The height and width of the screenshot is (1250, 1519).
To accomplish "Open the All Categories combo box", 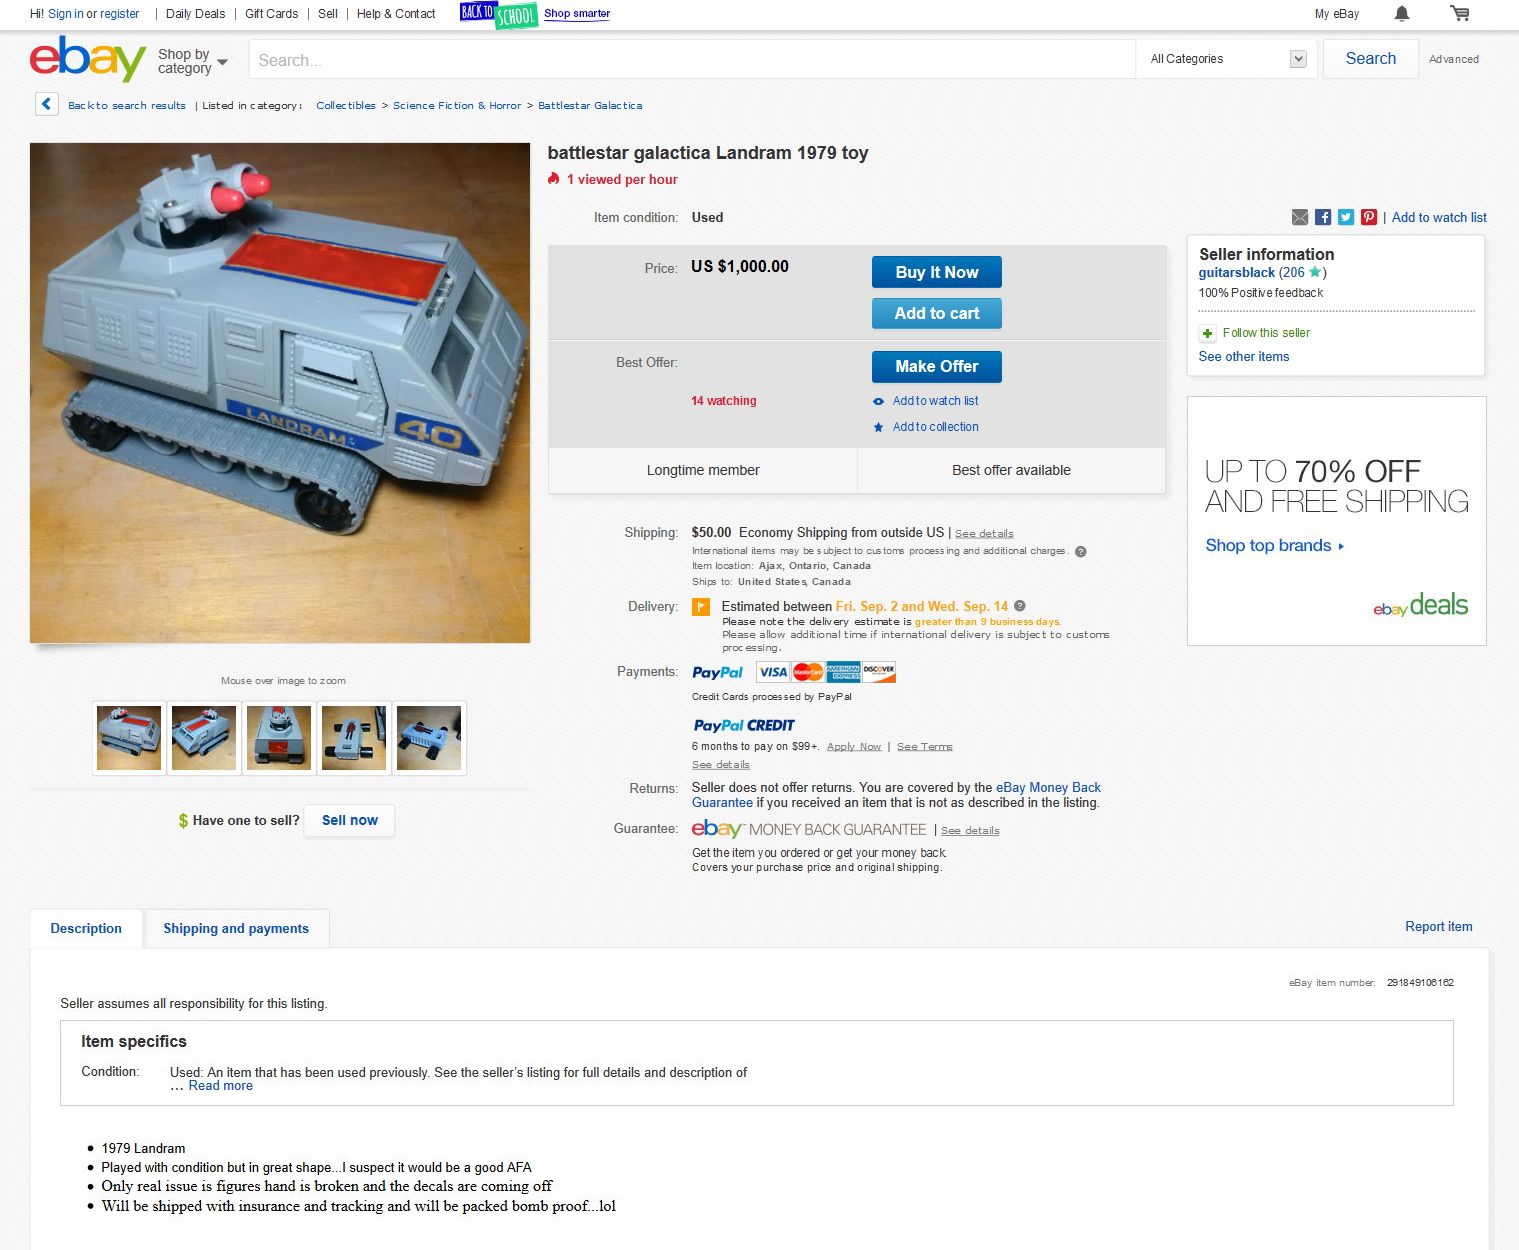I will (1228, 59).
